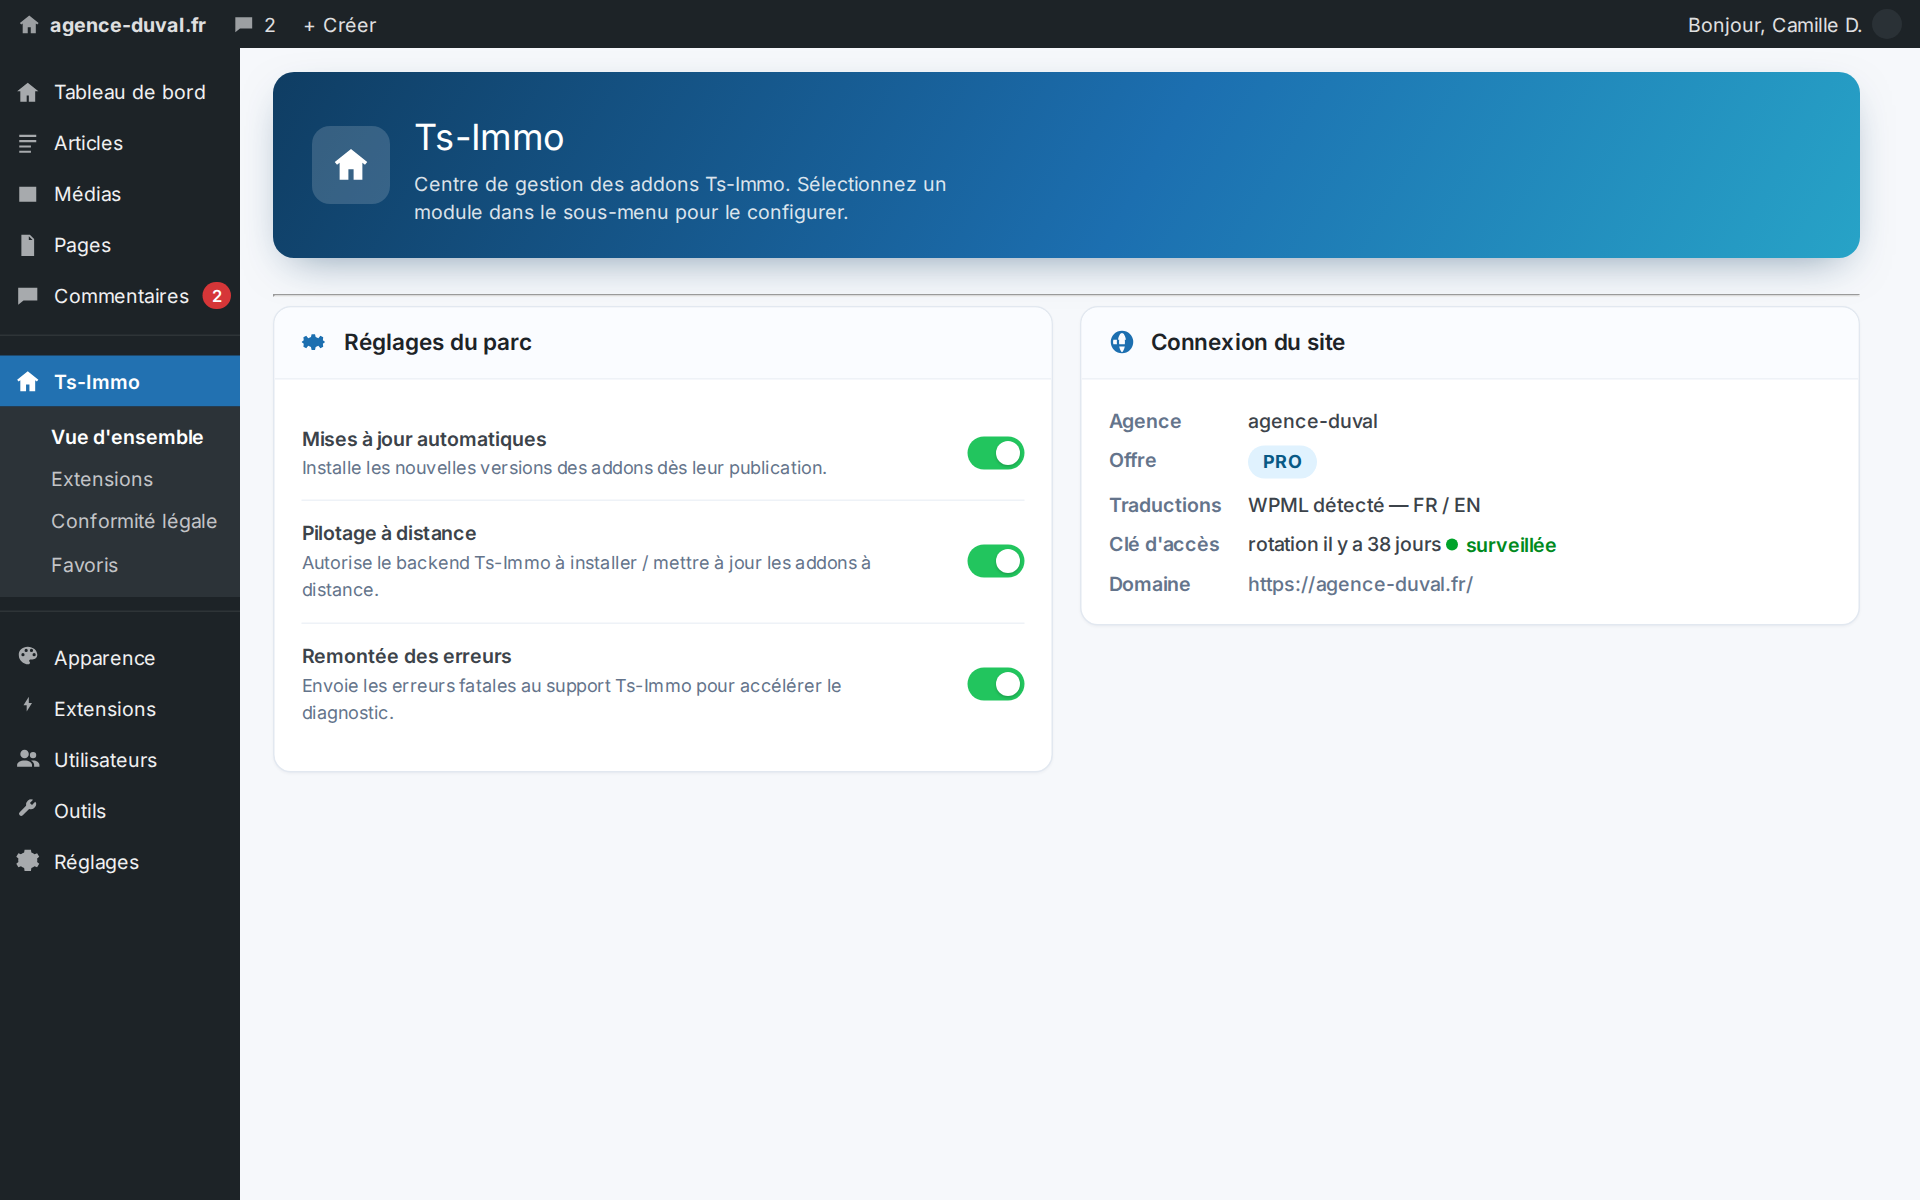Click the Outils wrench icon
The height and width of the screenshot is (1200, 1920).
click(28, 809)
